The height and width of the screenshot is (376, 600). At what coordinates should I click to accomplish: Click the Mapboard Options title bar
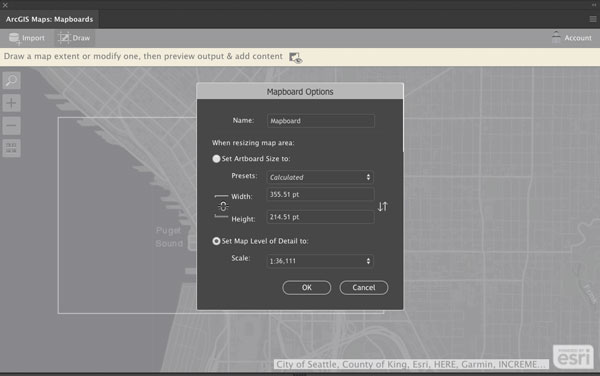[300, 92]
